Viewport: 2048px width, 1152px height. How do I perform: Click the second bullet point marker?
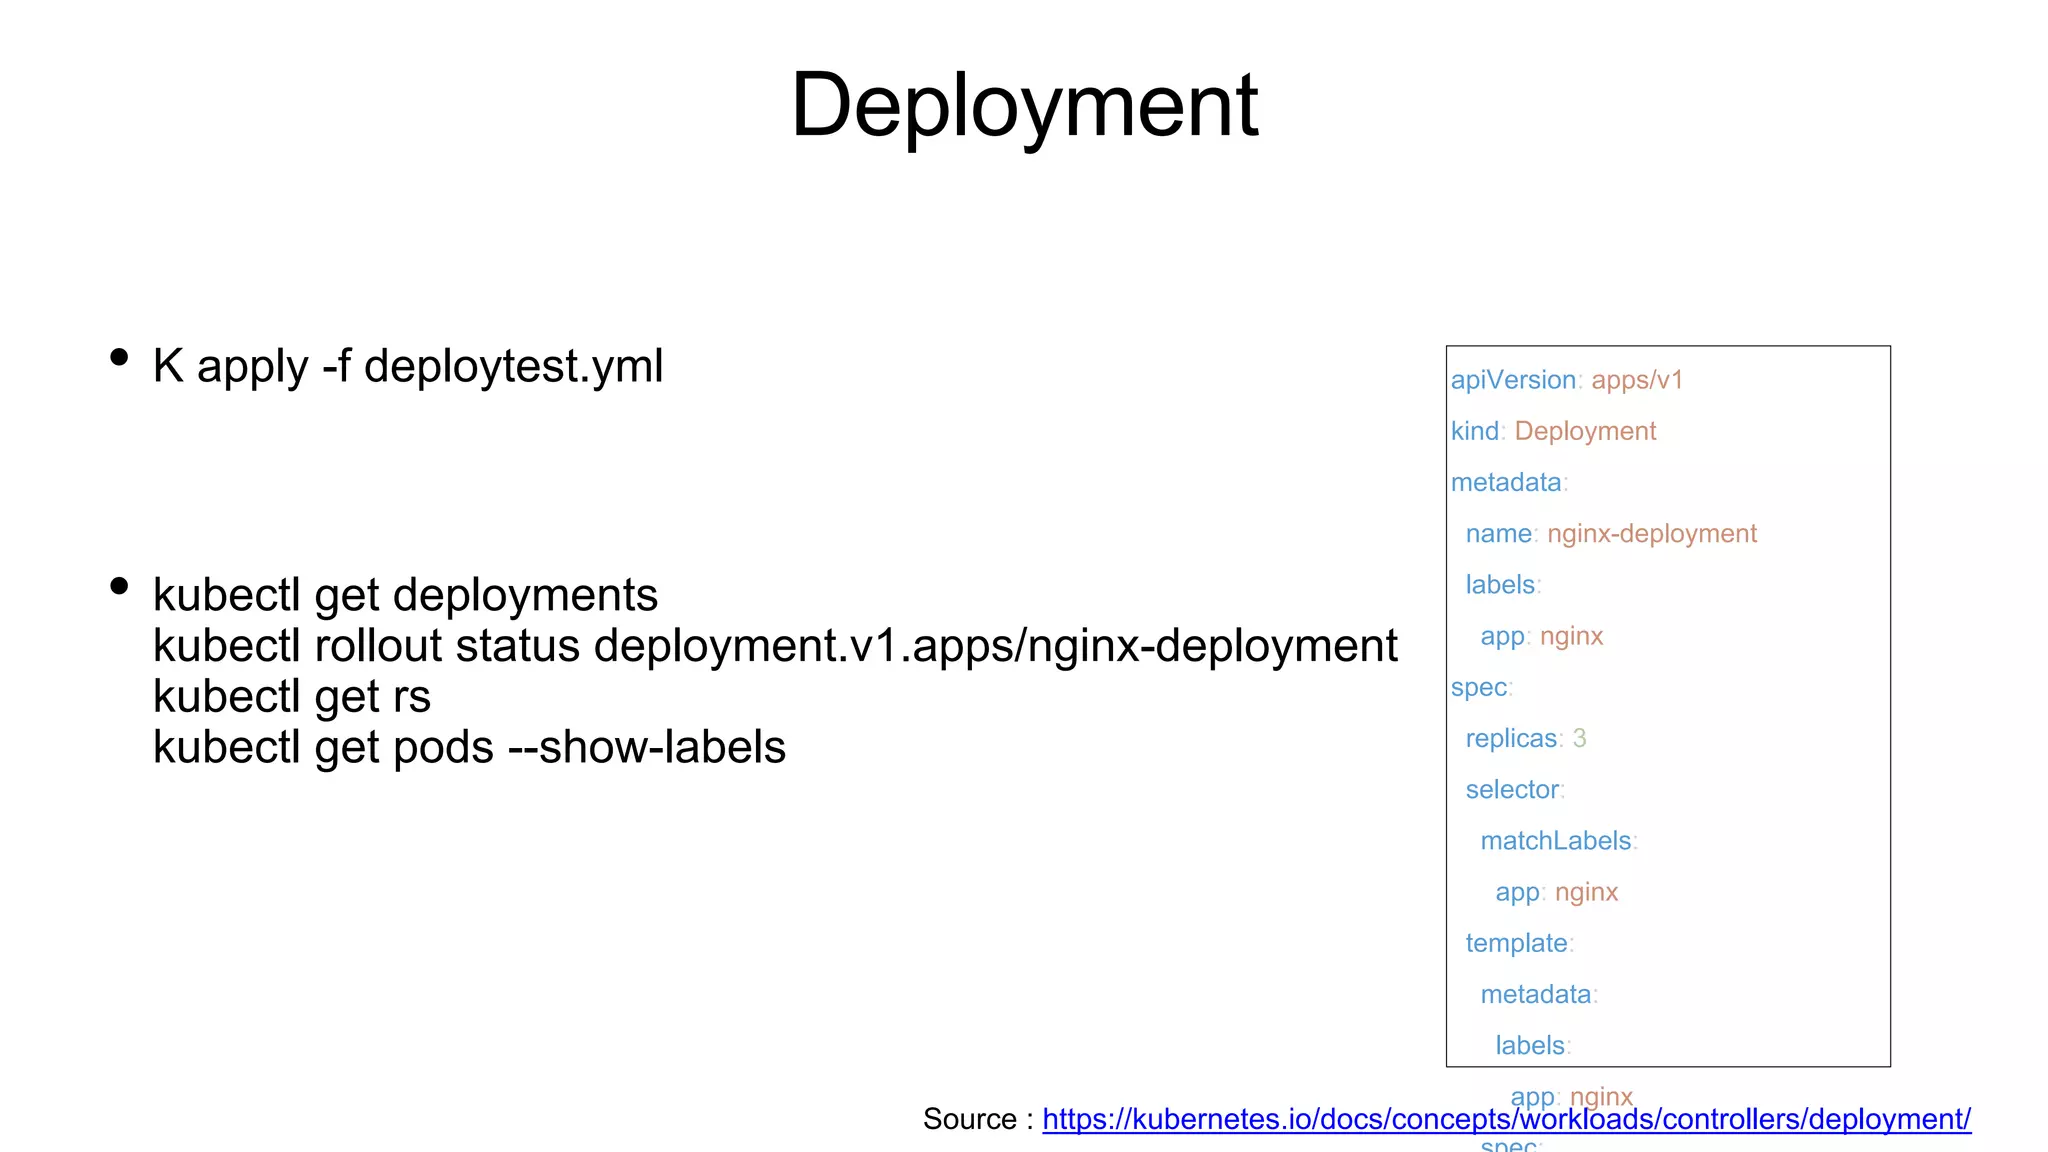point(119,586)
